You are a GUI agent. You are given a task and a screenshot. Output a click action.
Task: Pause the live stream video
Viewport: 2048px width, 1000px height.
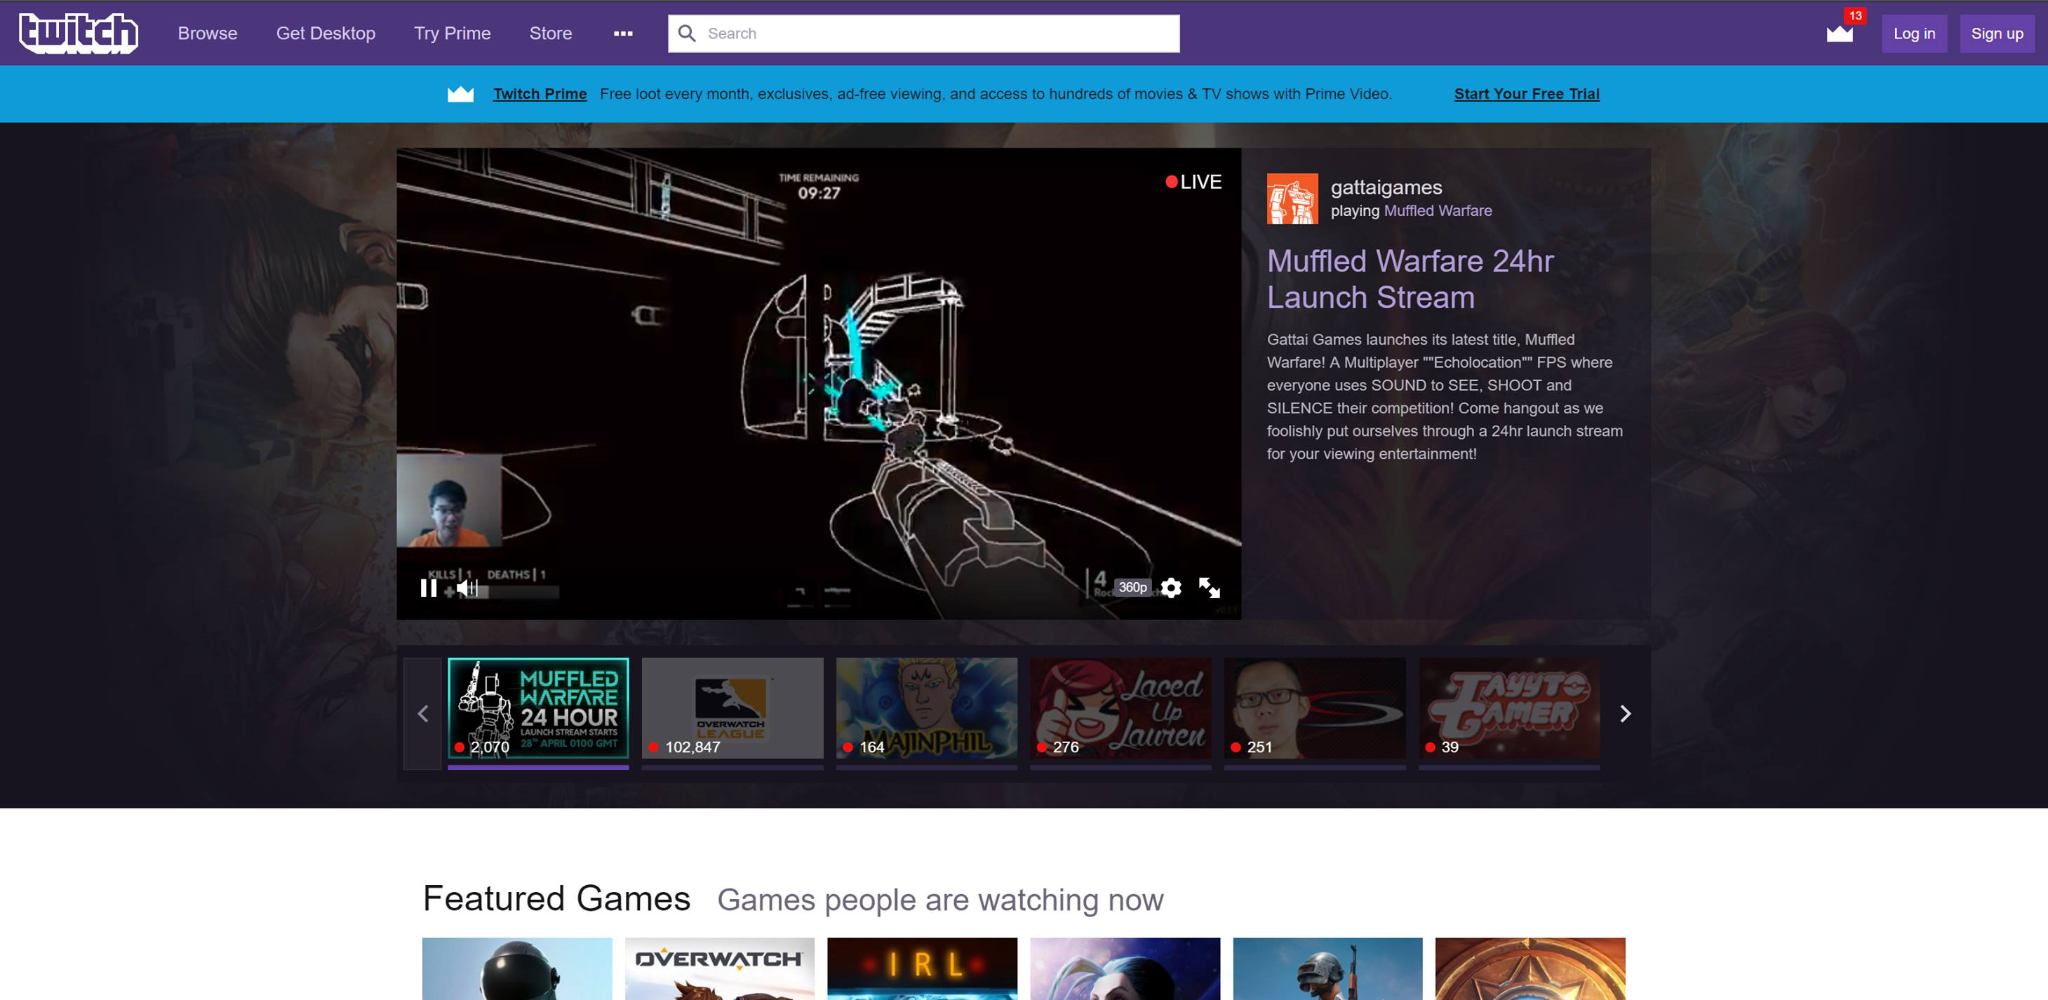[428, 588]
